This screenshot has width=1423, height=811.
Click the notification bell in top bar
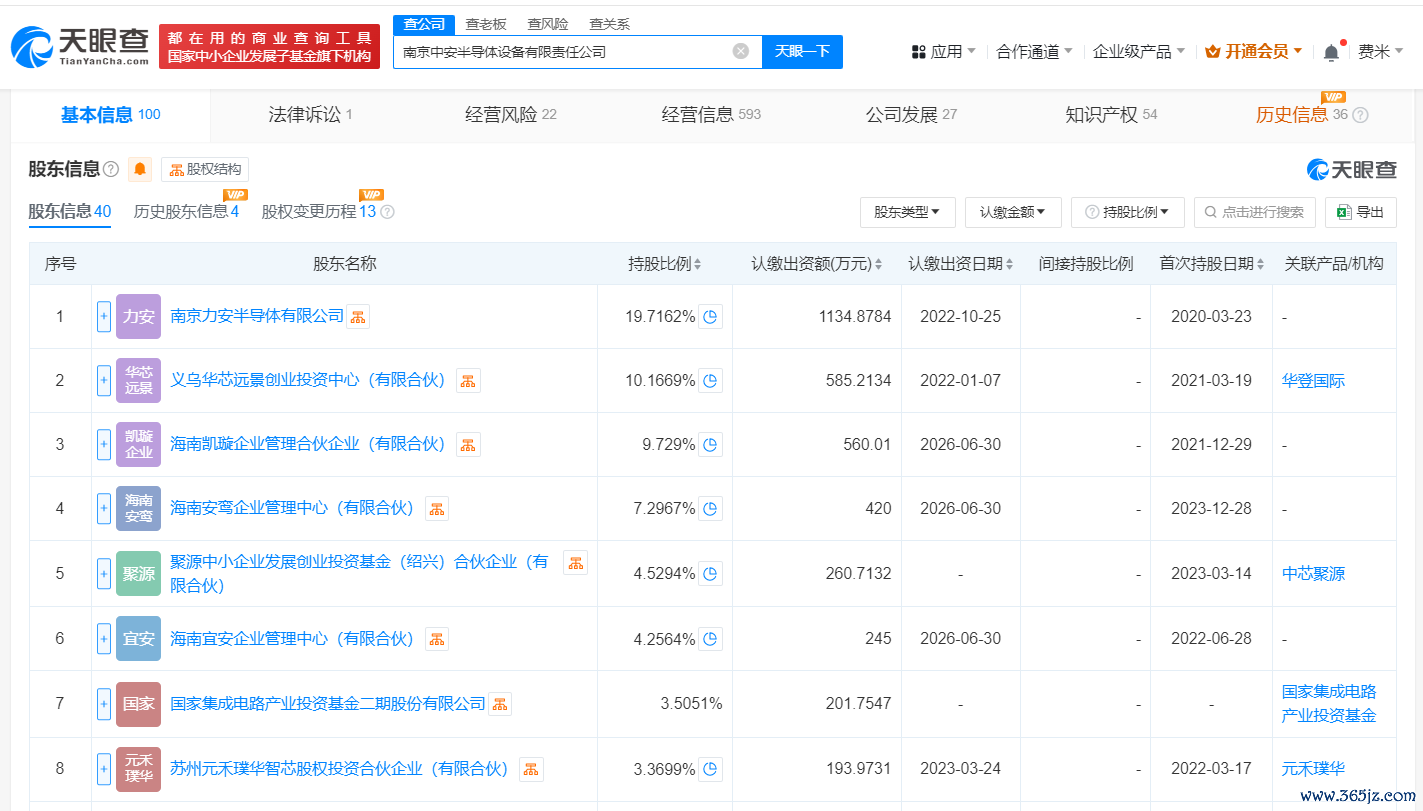[1331, 52]
